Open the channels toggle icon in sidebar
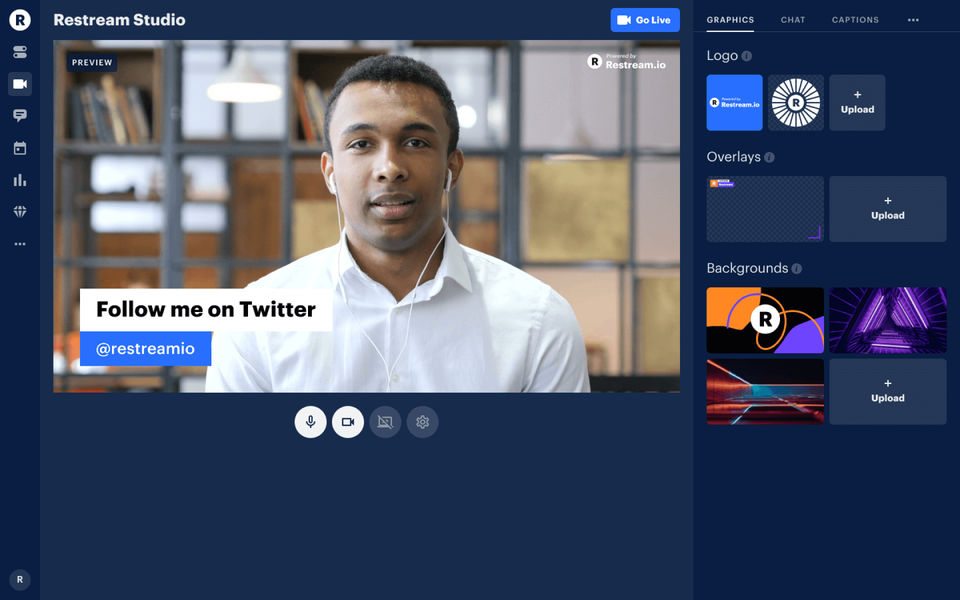The height and width of the screenshot is (600, 960). 20,52
